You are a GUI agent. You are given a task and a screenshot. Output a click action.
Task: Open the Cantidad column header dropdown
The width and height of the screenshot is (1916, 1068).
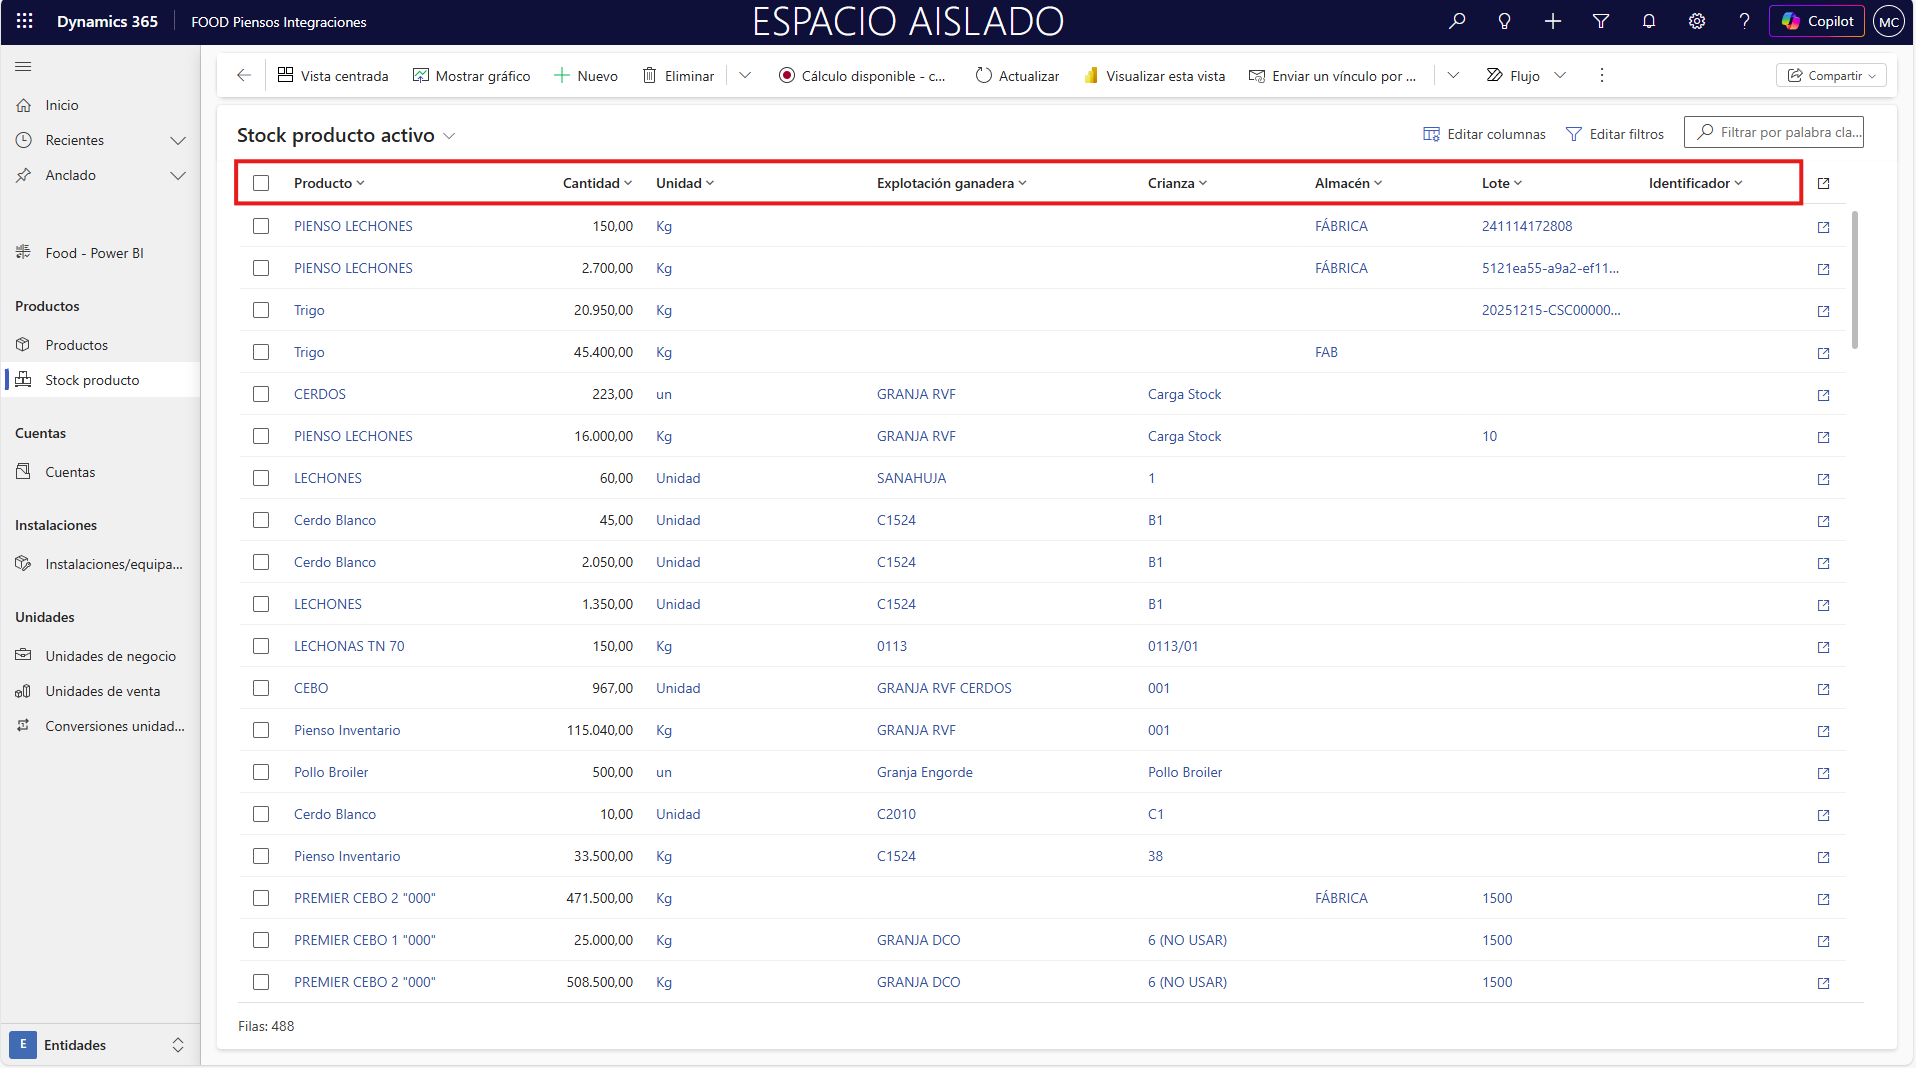(597, 183)
